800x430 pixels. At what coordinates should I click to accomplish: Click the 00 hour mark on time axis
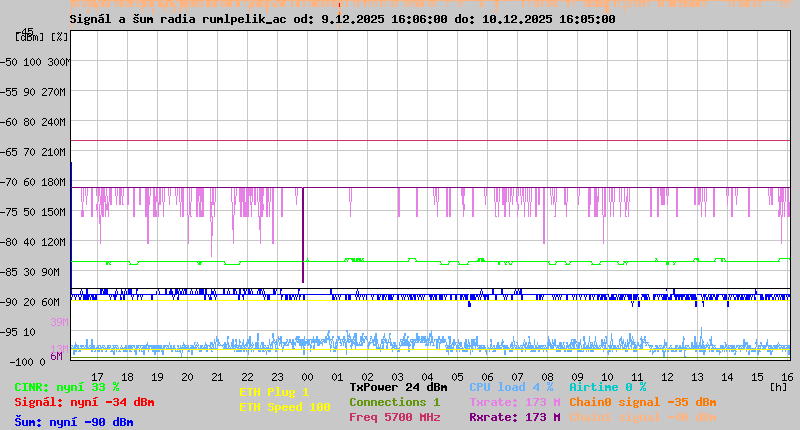pos(308,376)
